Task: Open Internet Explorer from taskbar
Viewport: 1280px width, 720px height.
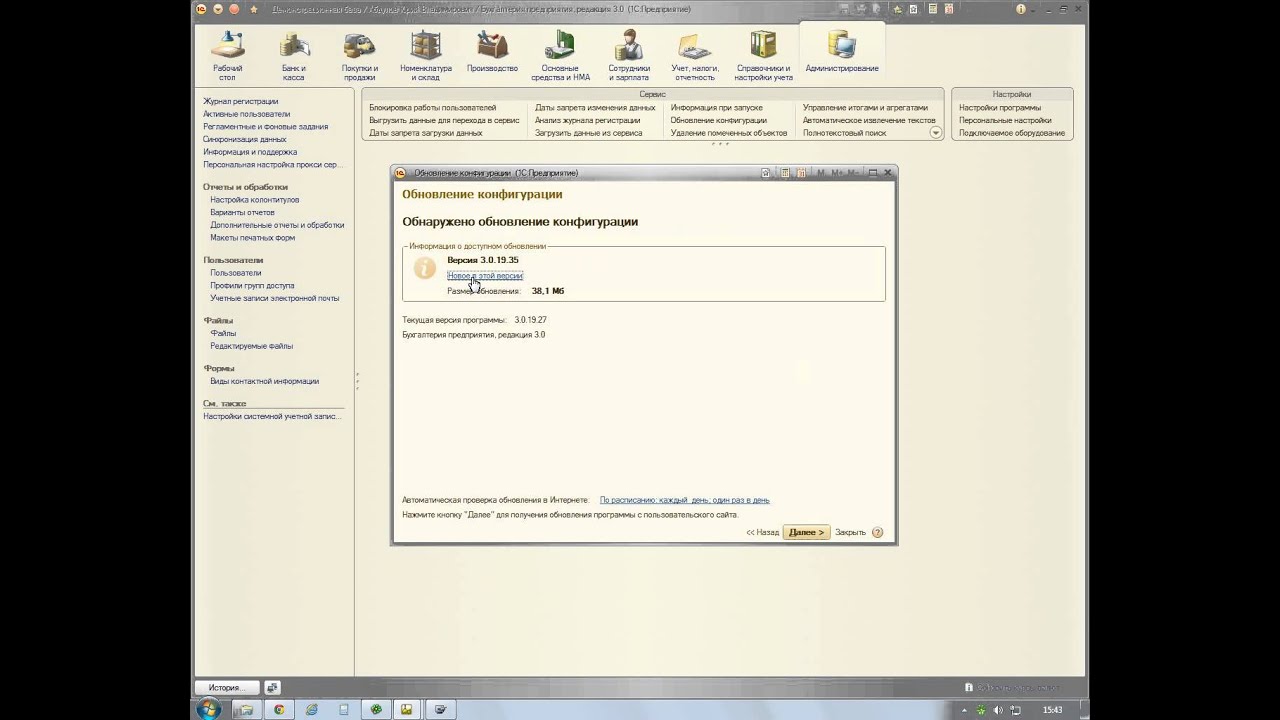Action: (311, 709)
